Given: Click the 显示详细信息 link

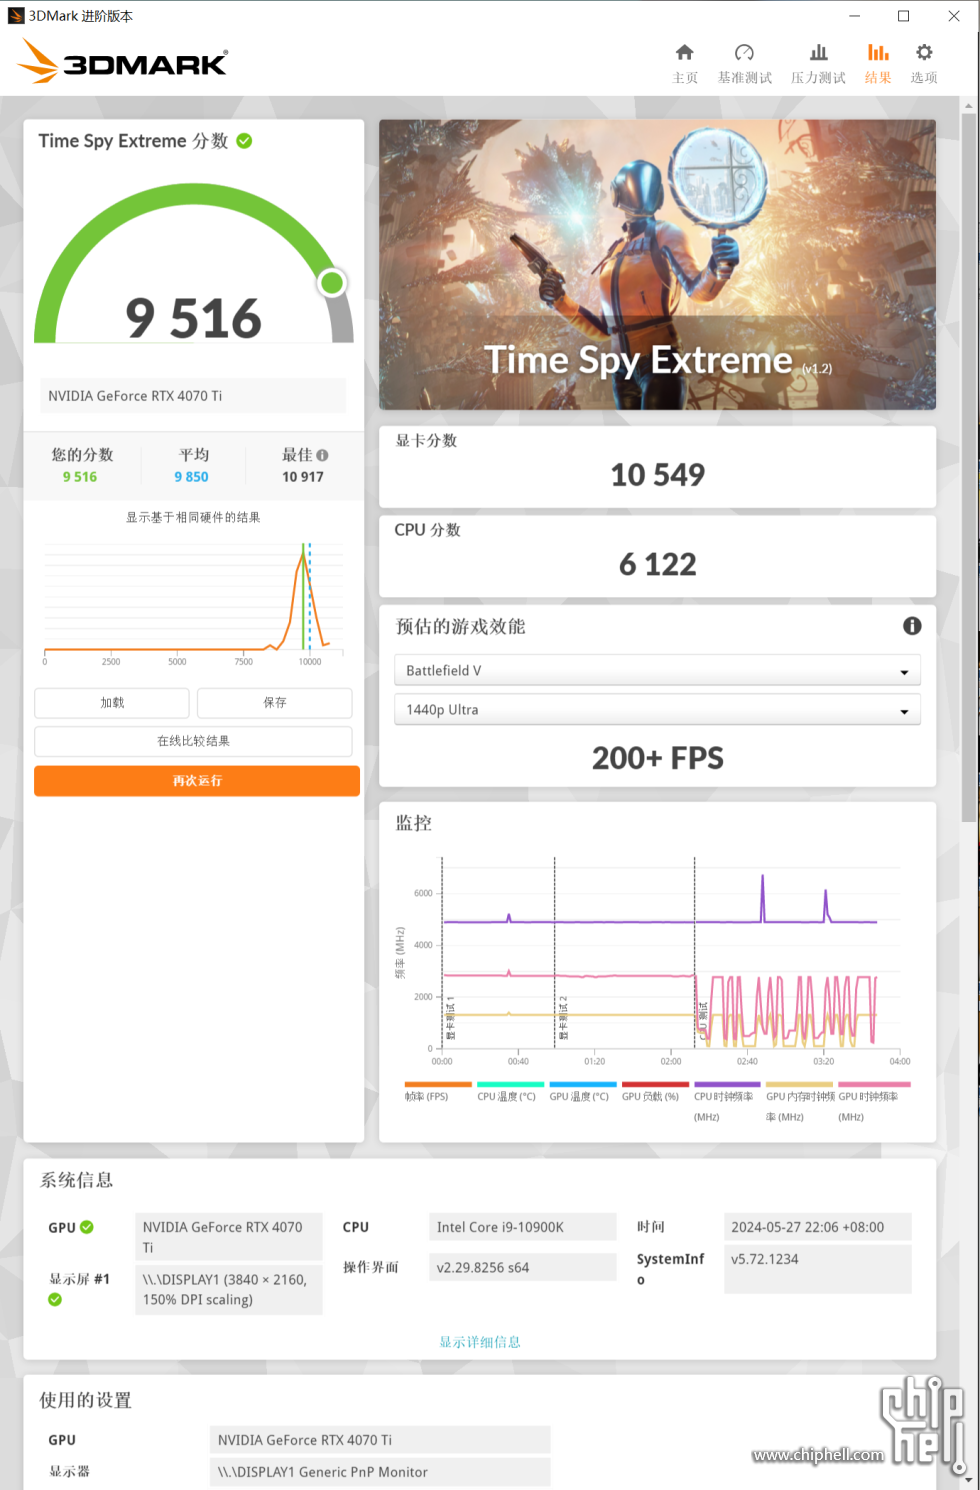Looking at the screenshot, I should (x=480, y=1342).
